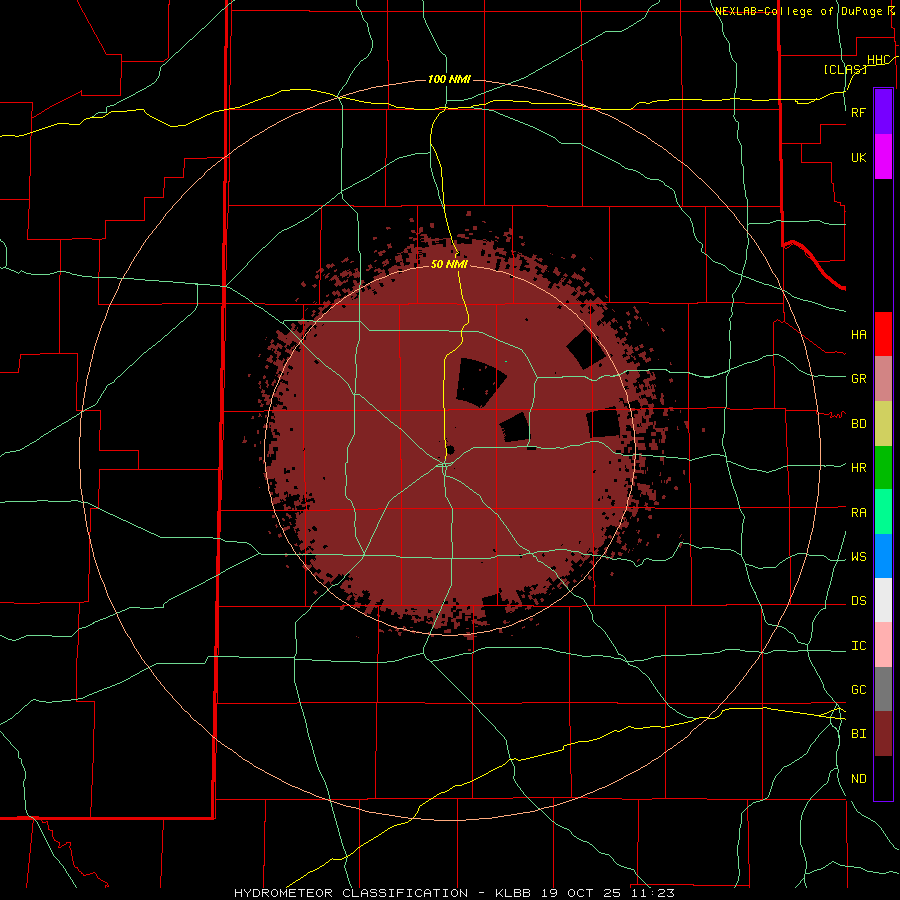Click the GR pink-brown color swatch
900x900 pixels.
883,379
